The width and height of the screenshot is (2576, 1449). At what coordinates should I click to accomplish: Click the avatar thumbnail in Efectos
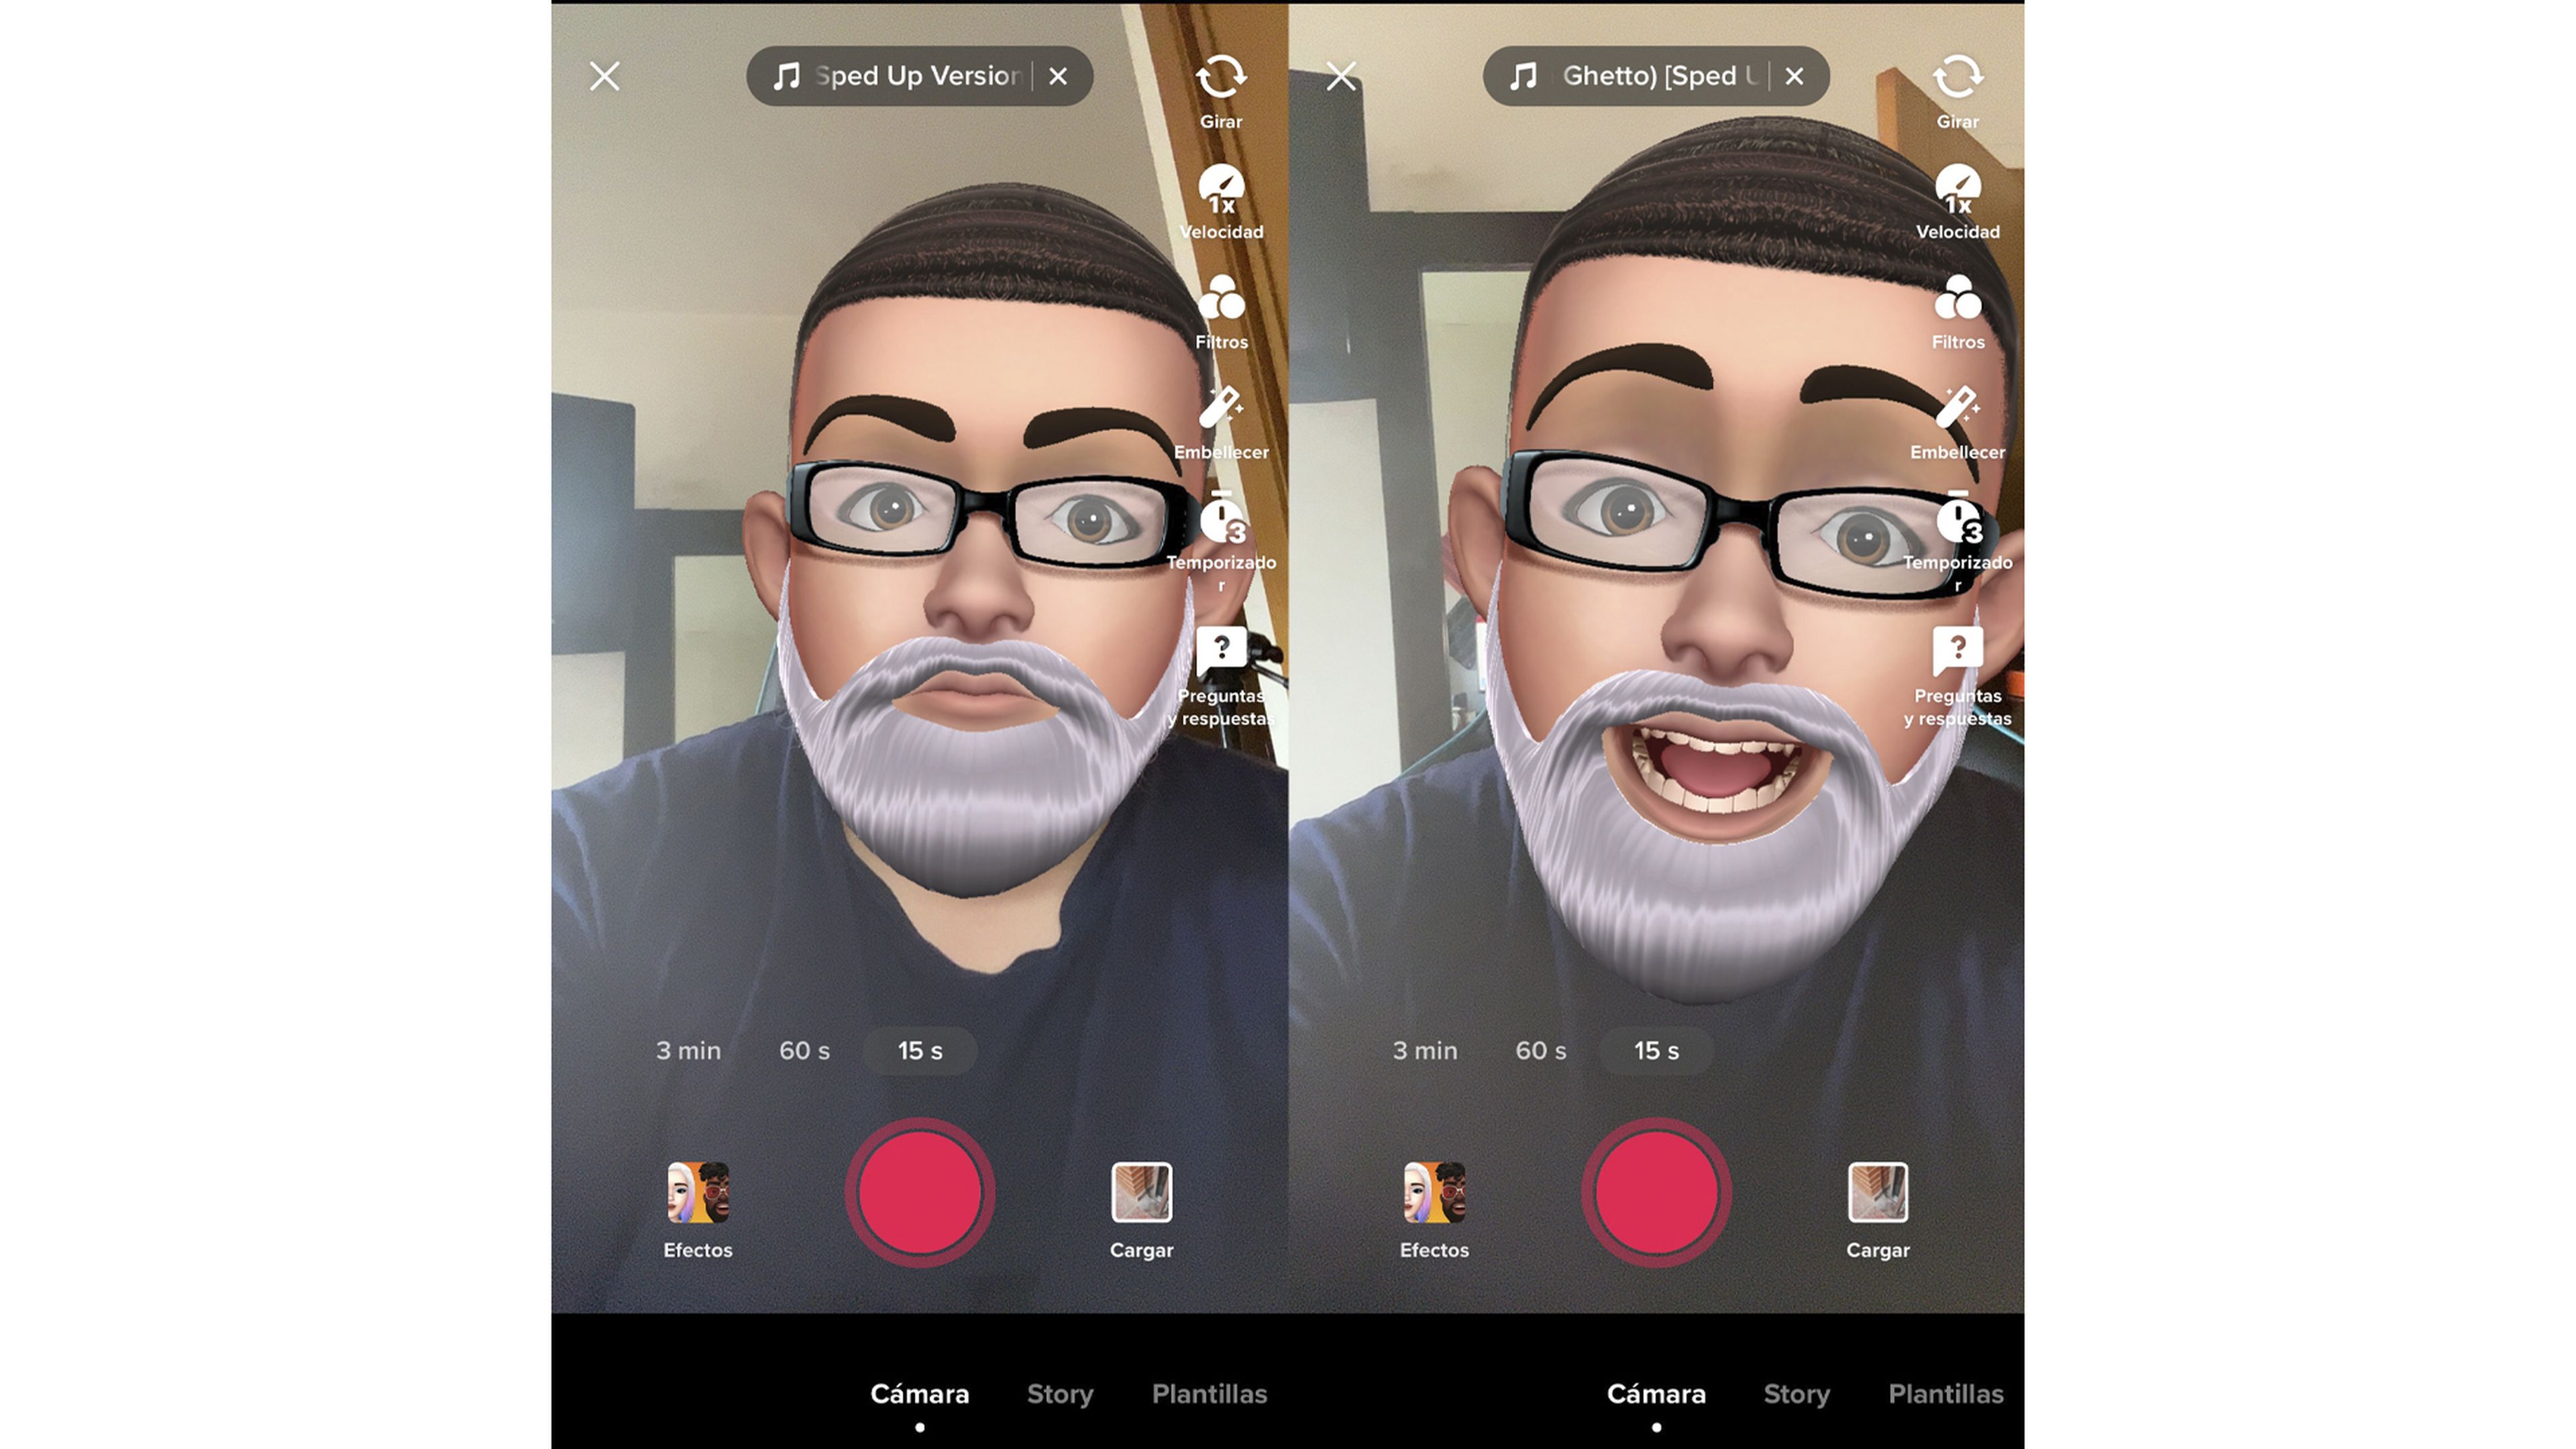(697, 1194)
